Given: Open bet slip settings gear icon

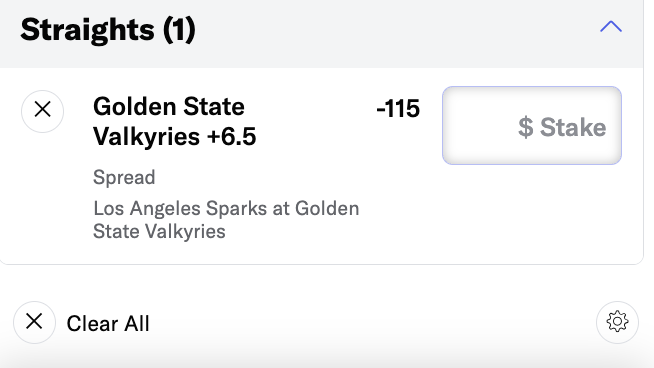Looking at the screenshot, I should coord(617,322).
